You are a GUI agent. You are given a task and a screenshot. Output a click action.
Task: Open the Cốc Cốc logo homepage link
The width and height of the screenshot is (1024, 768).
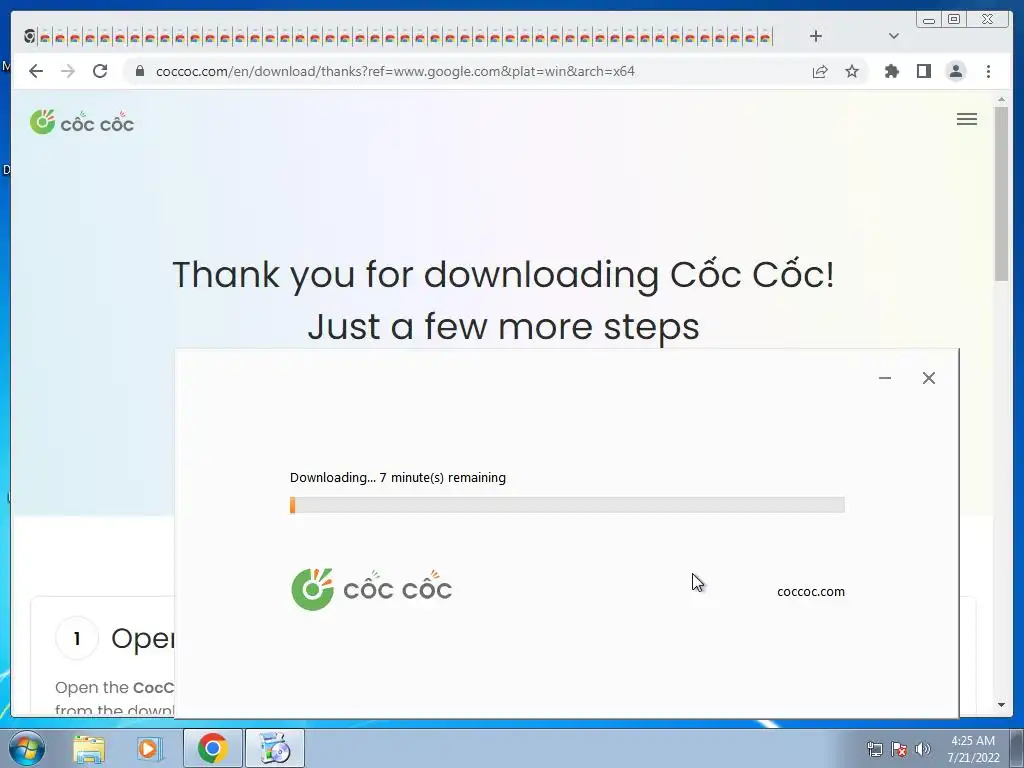[82, 122]
